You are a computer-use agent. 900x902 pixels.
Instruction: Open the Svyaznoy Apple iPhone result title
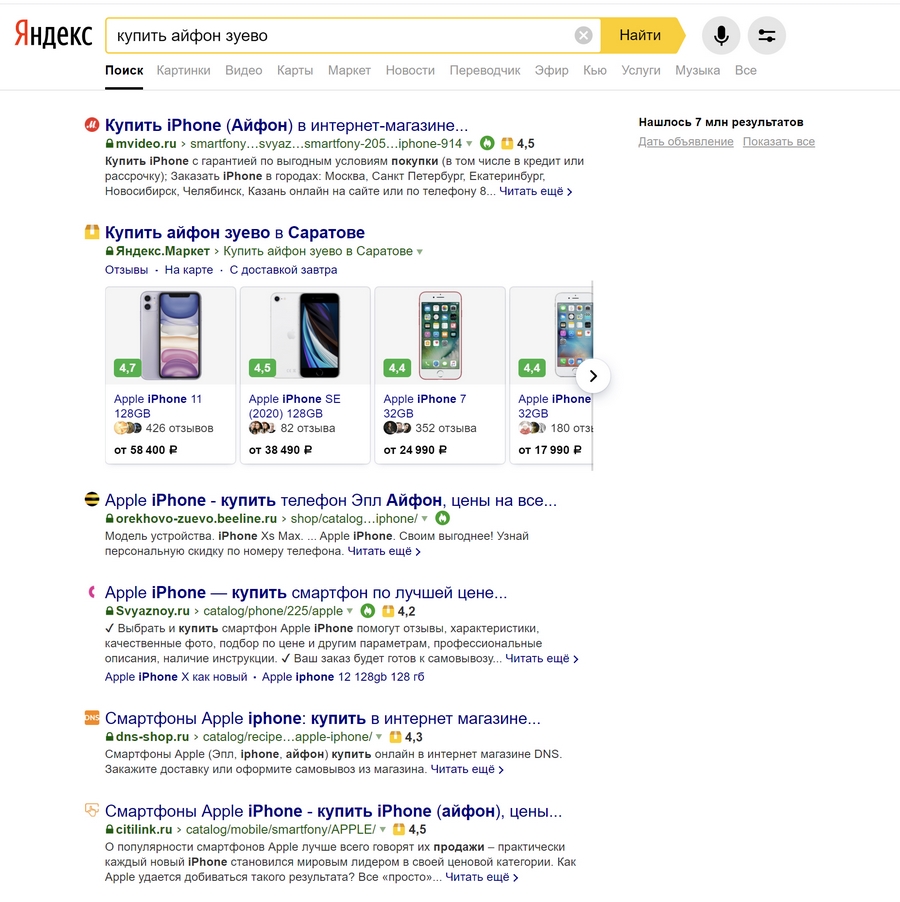306,592
